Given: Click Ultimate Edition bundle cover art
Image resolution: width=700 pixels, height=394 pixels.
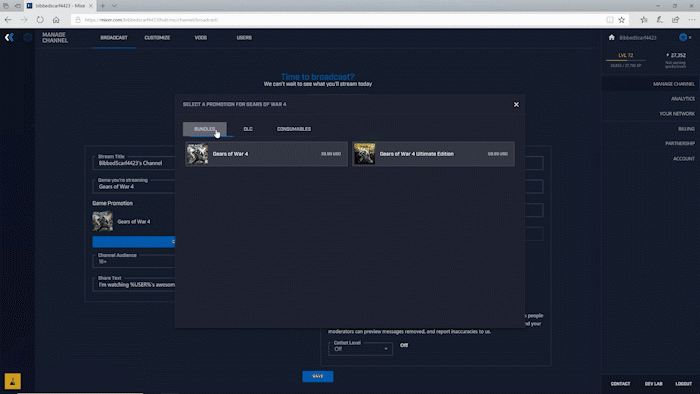Looking at the screenshot, I should 364,154.
